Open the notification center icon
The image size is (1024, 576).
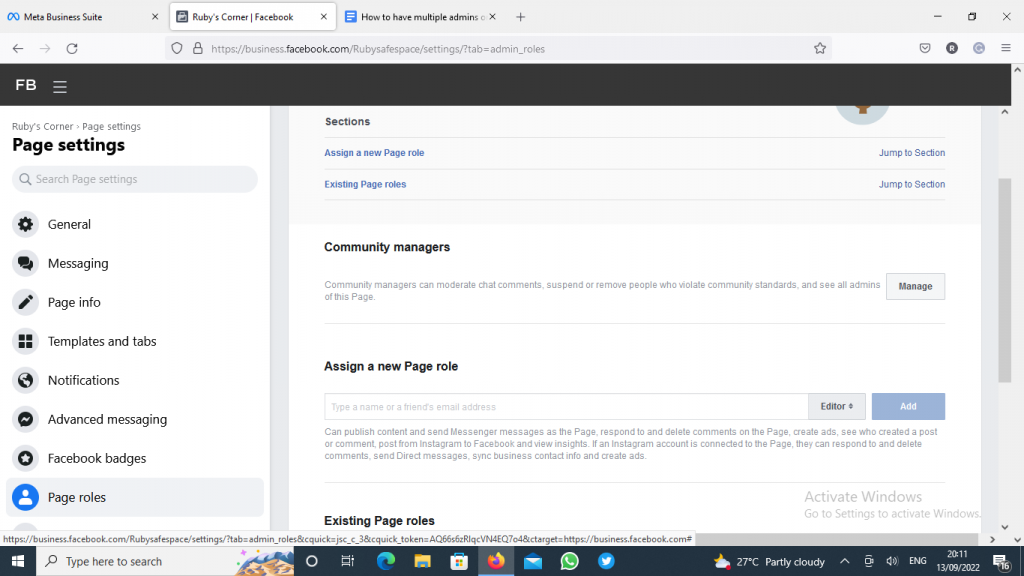(x=1001, y=561)
